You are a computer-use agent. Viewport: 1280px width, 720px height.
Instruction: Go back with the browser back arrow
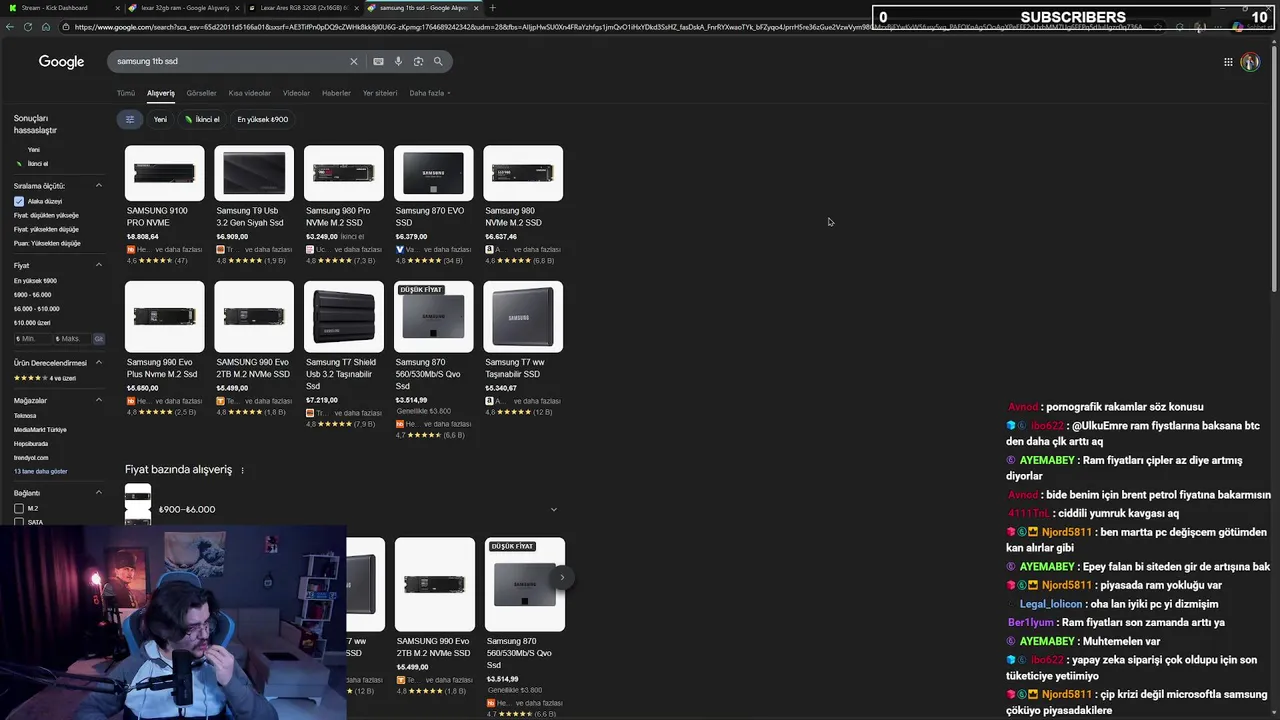10,27
